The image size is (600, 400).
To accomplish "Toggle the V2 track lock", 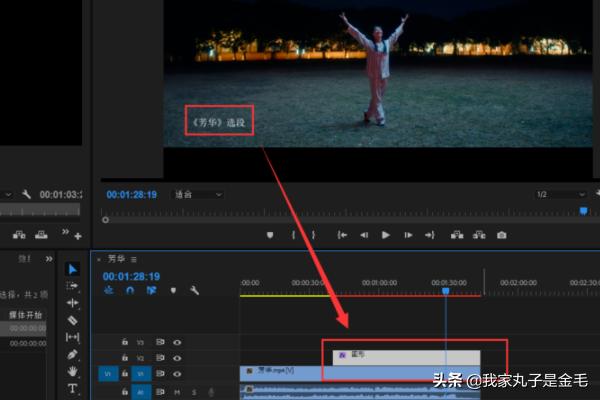I will pyautogui.click(x=125, y=357).
